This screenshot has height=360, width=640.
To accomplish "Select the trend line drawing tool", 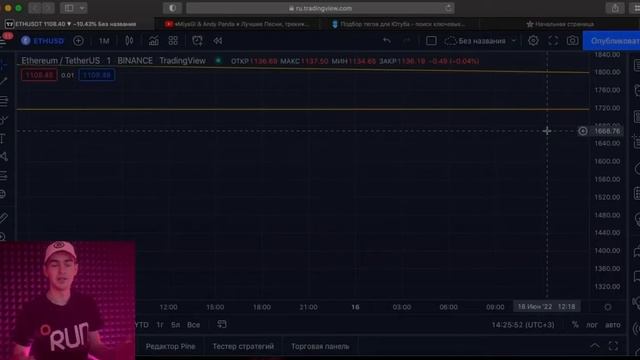I will pyautogui.click(x=4, y=81).
